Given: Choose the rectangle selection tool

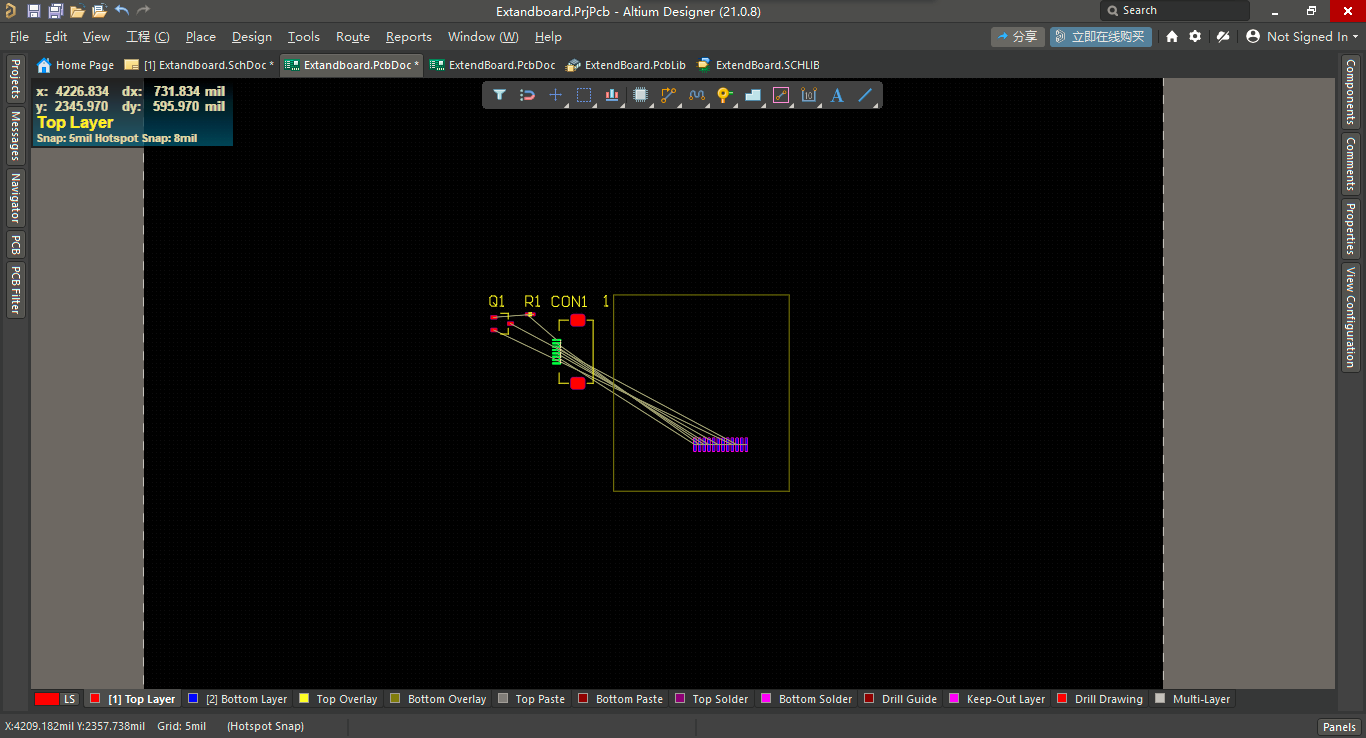Looking at the screenshot, I should point(584,95).
